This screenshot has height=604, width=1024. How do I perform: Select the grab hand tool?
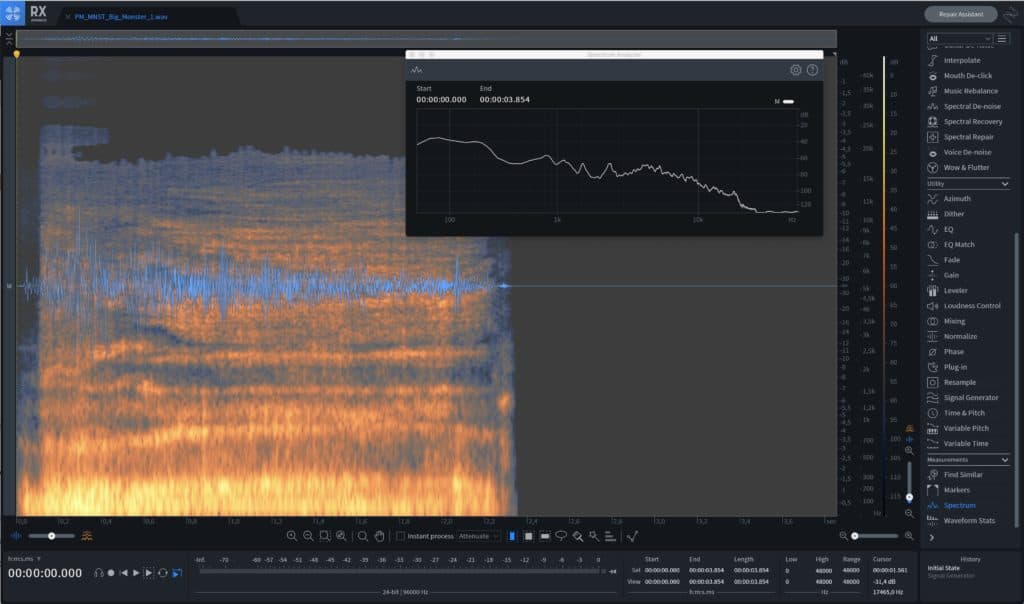379,536
